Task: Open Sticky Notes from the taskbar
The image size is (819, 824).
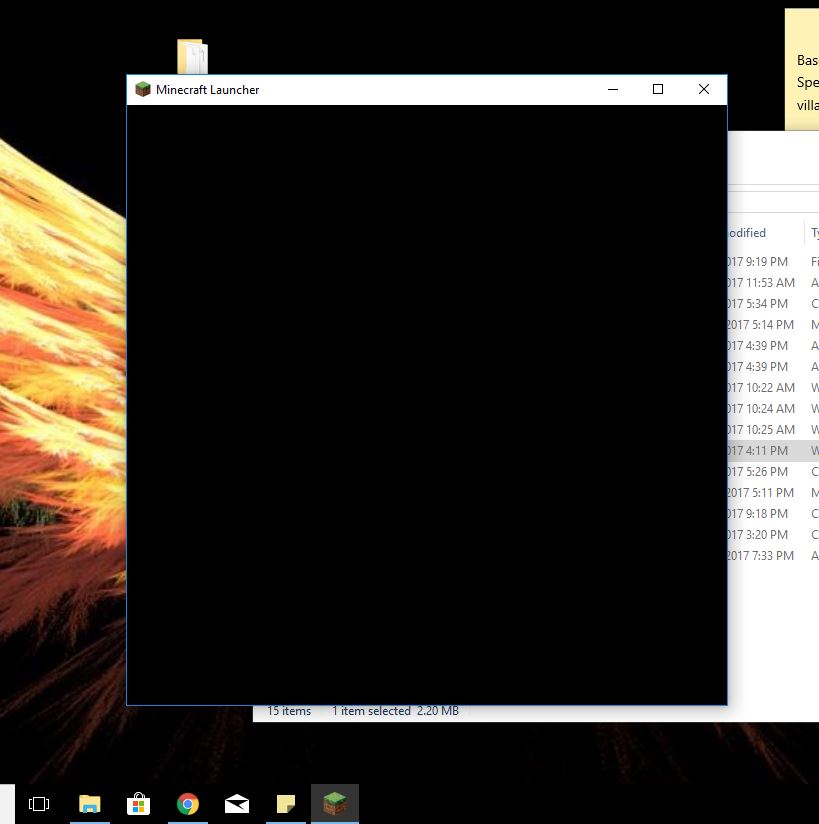Action: click(x=286, y=804)
